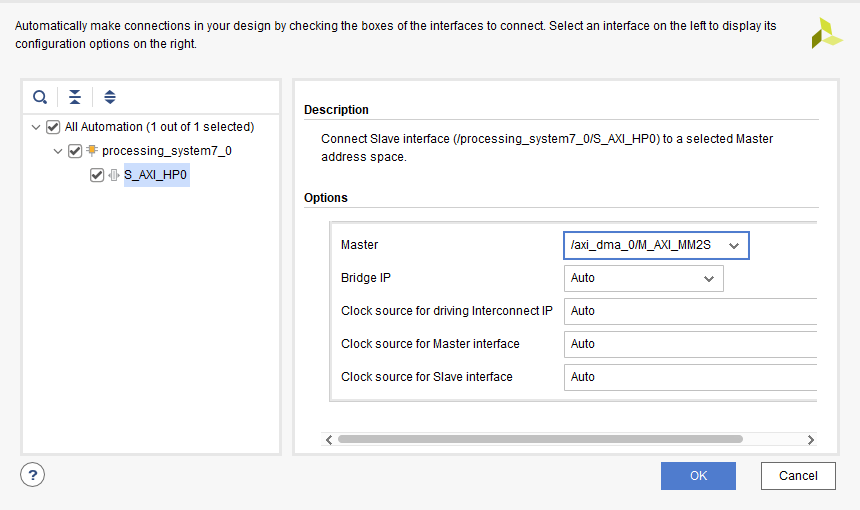Click the search icon in tree toolbar

[40, 97]
